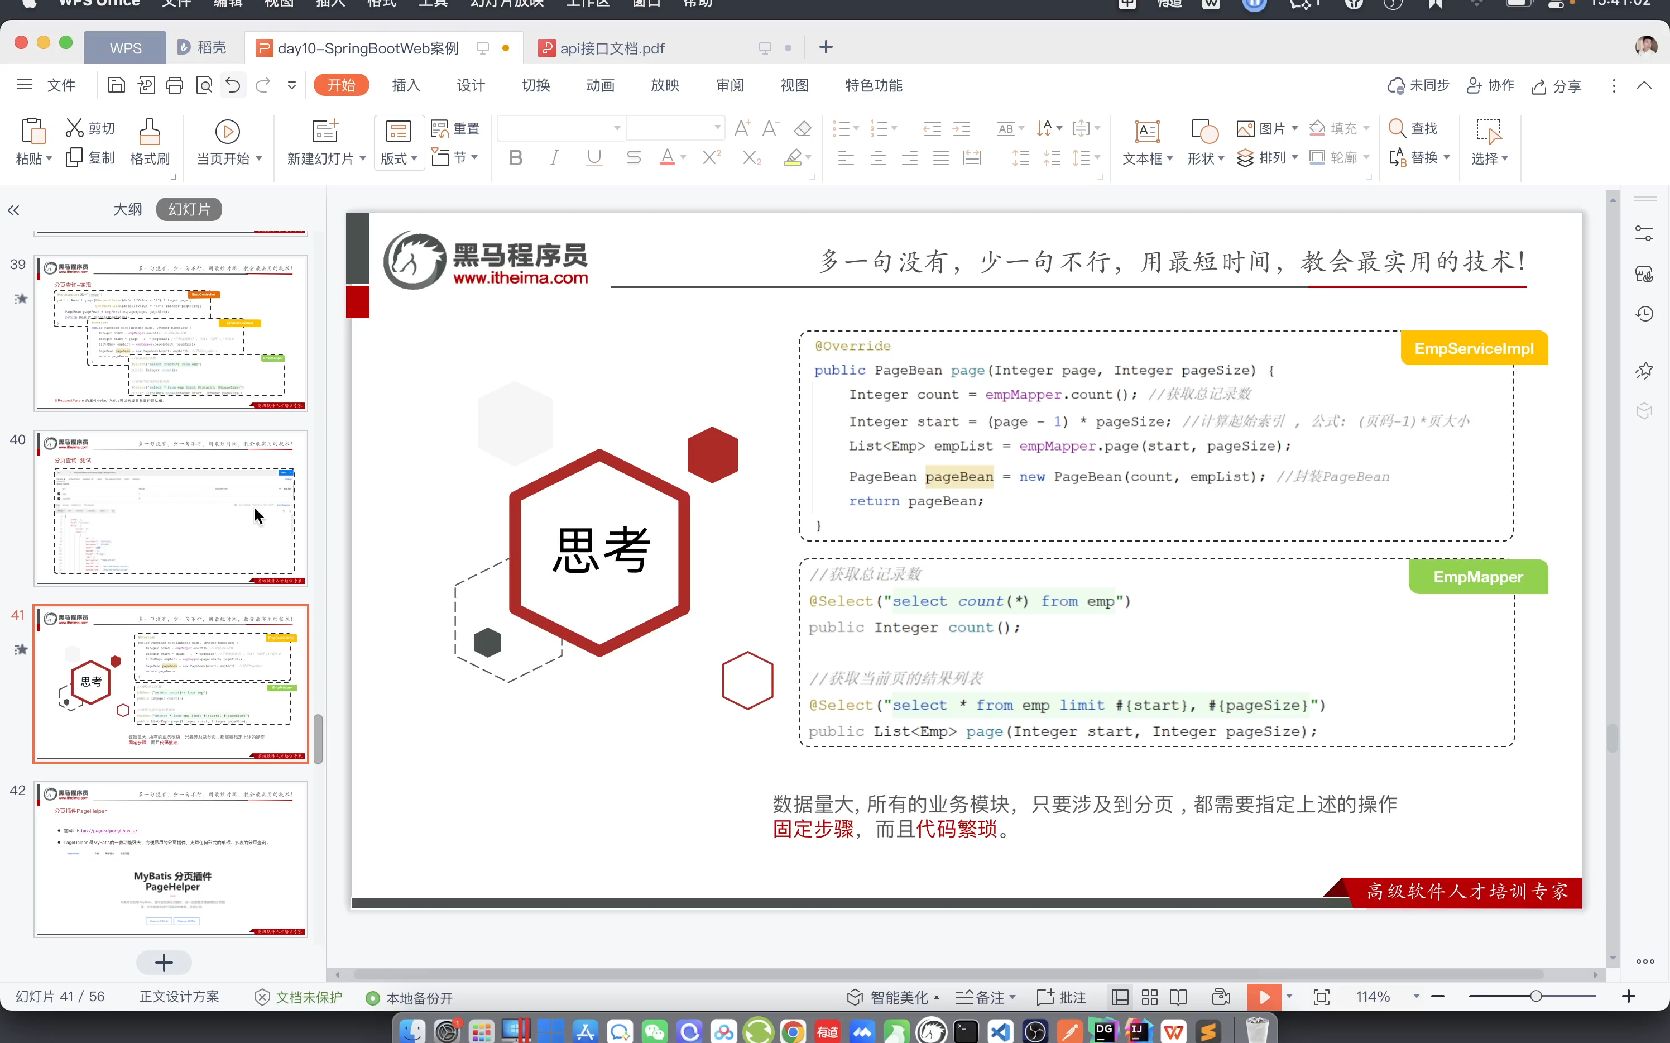Open the Review (审阅) ribbon tab

tap(730, 86)
